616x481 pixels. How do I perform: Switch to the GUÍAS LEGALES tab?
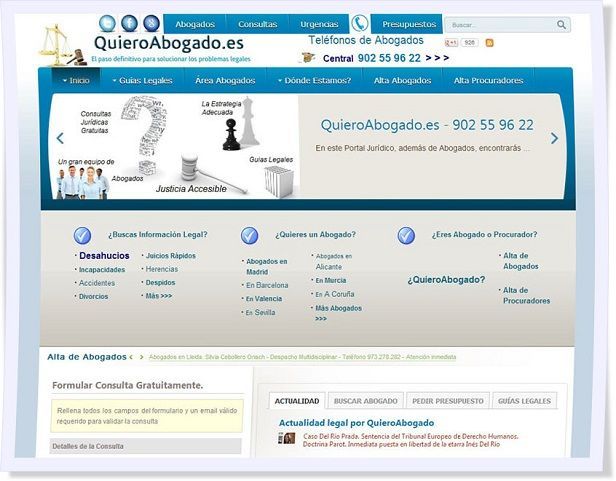tap(524, 401)
